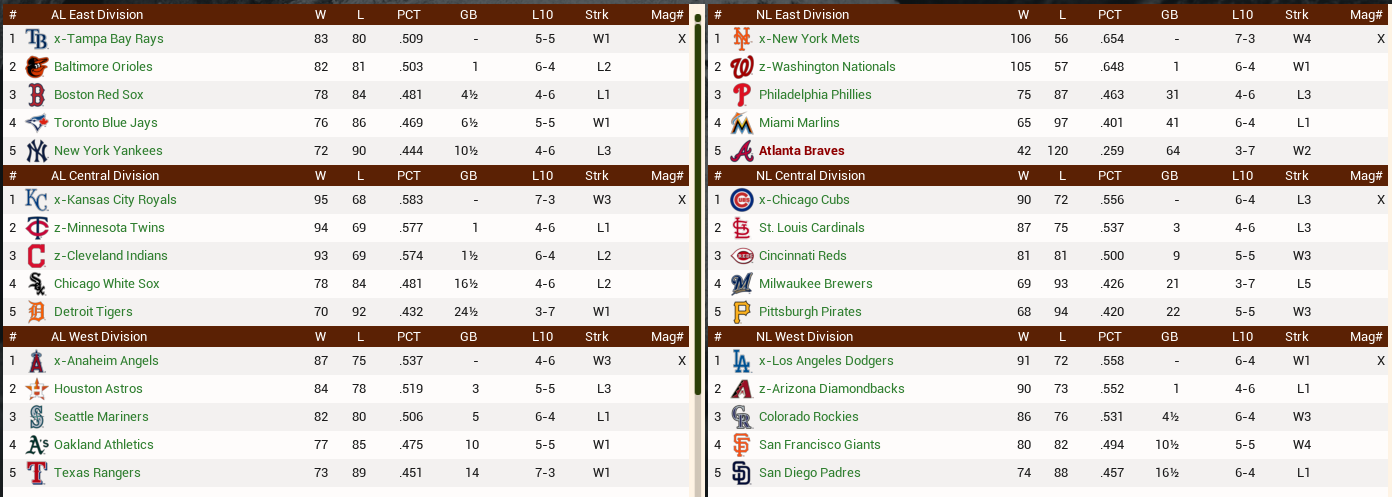Open the New York Yankees team link
Screen dimensions: 1392x497
108,151
